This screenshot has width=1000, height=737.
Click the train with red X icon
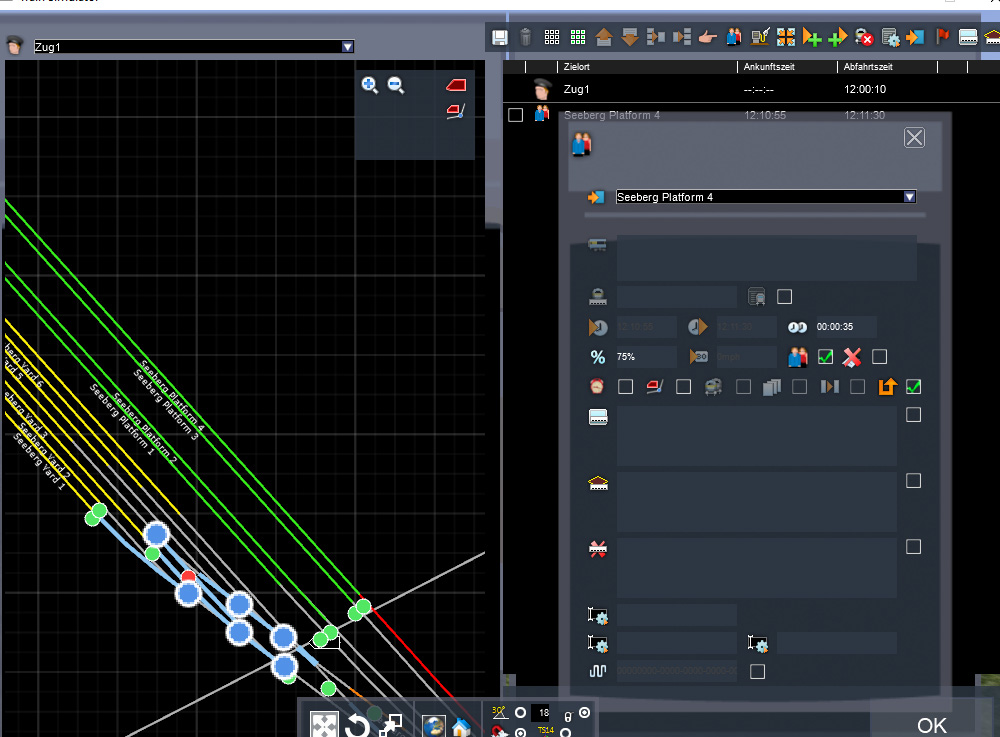point(864,38)
